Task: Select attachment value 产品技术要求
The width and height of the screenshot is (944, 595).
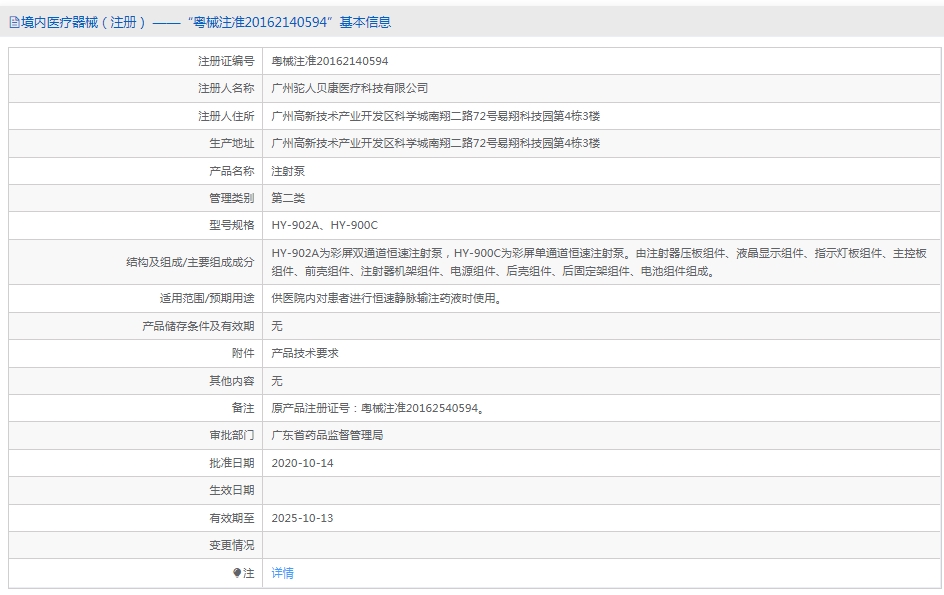Action: (x=305, y=354)
